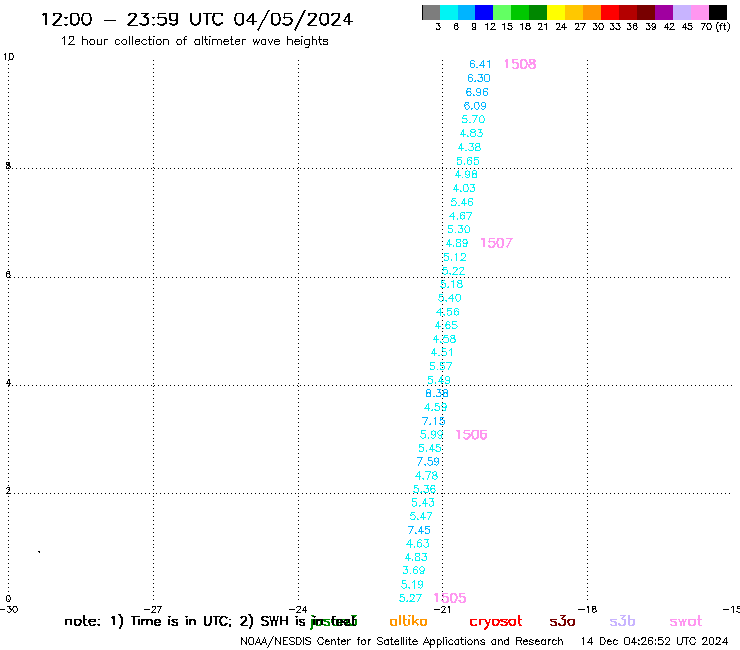The width and height of the screenshot is (740, 650).
Task: Click the wave height reading 5.70
Action: click(x=473, y=119)
